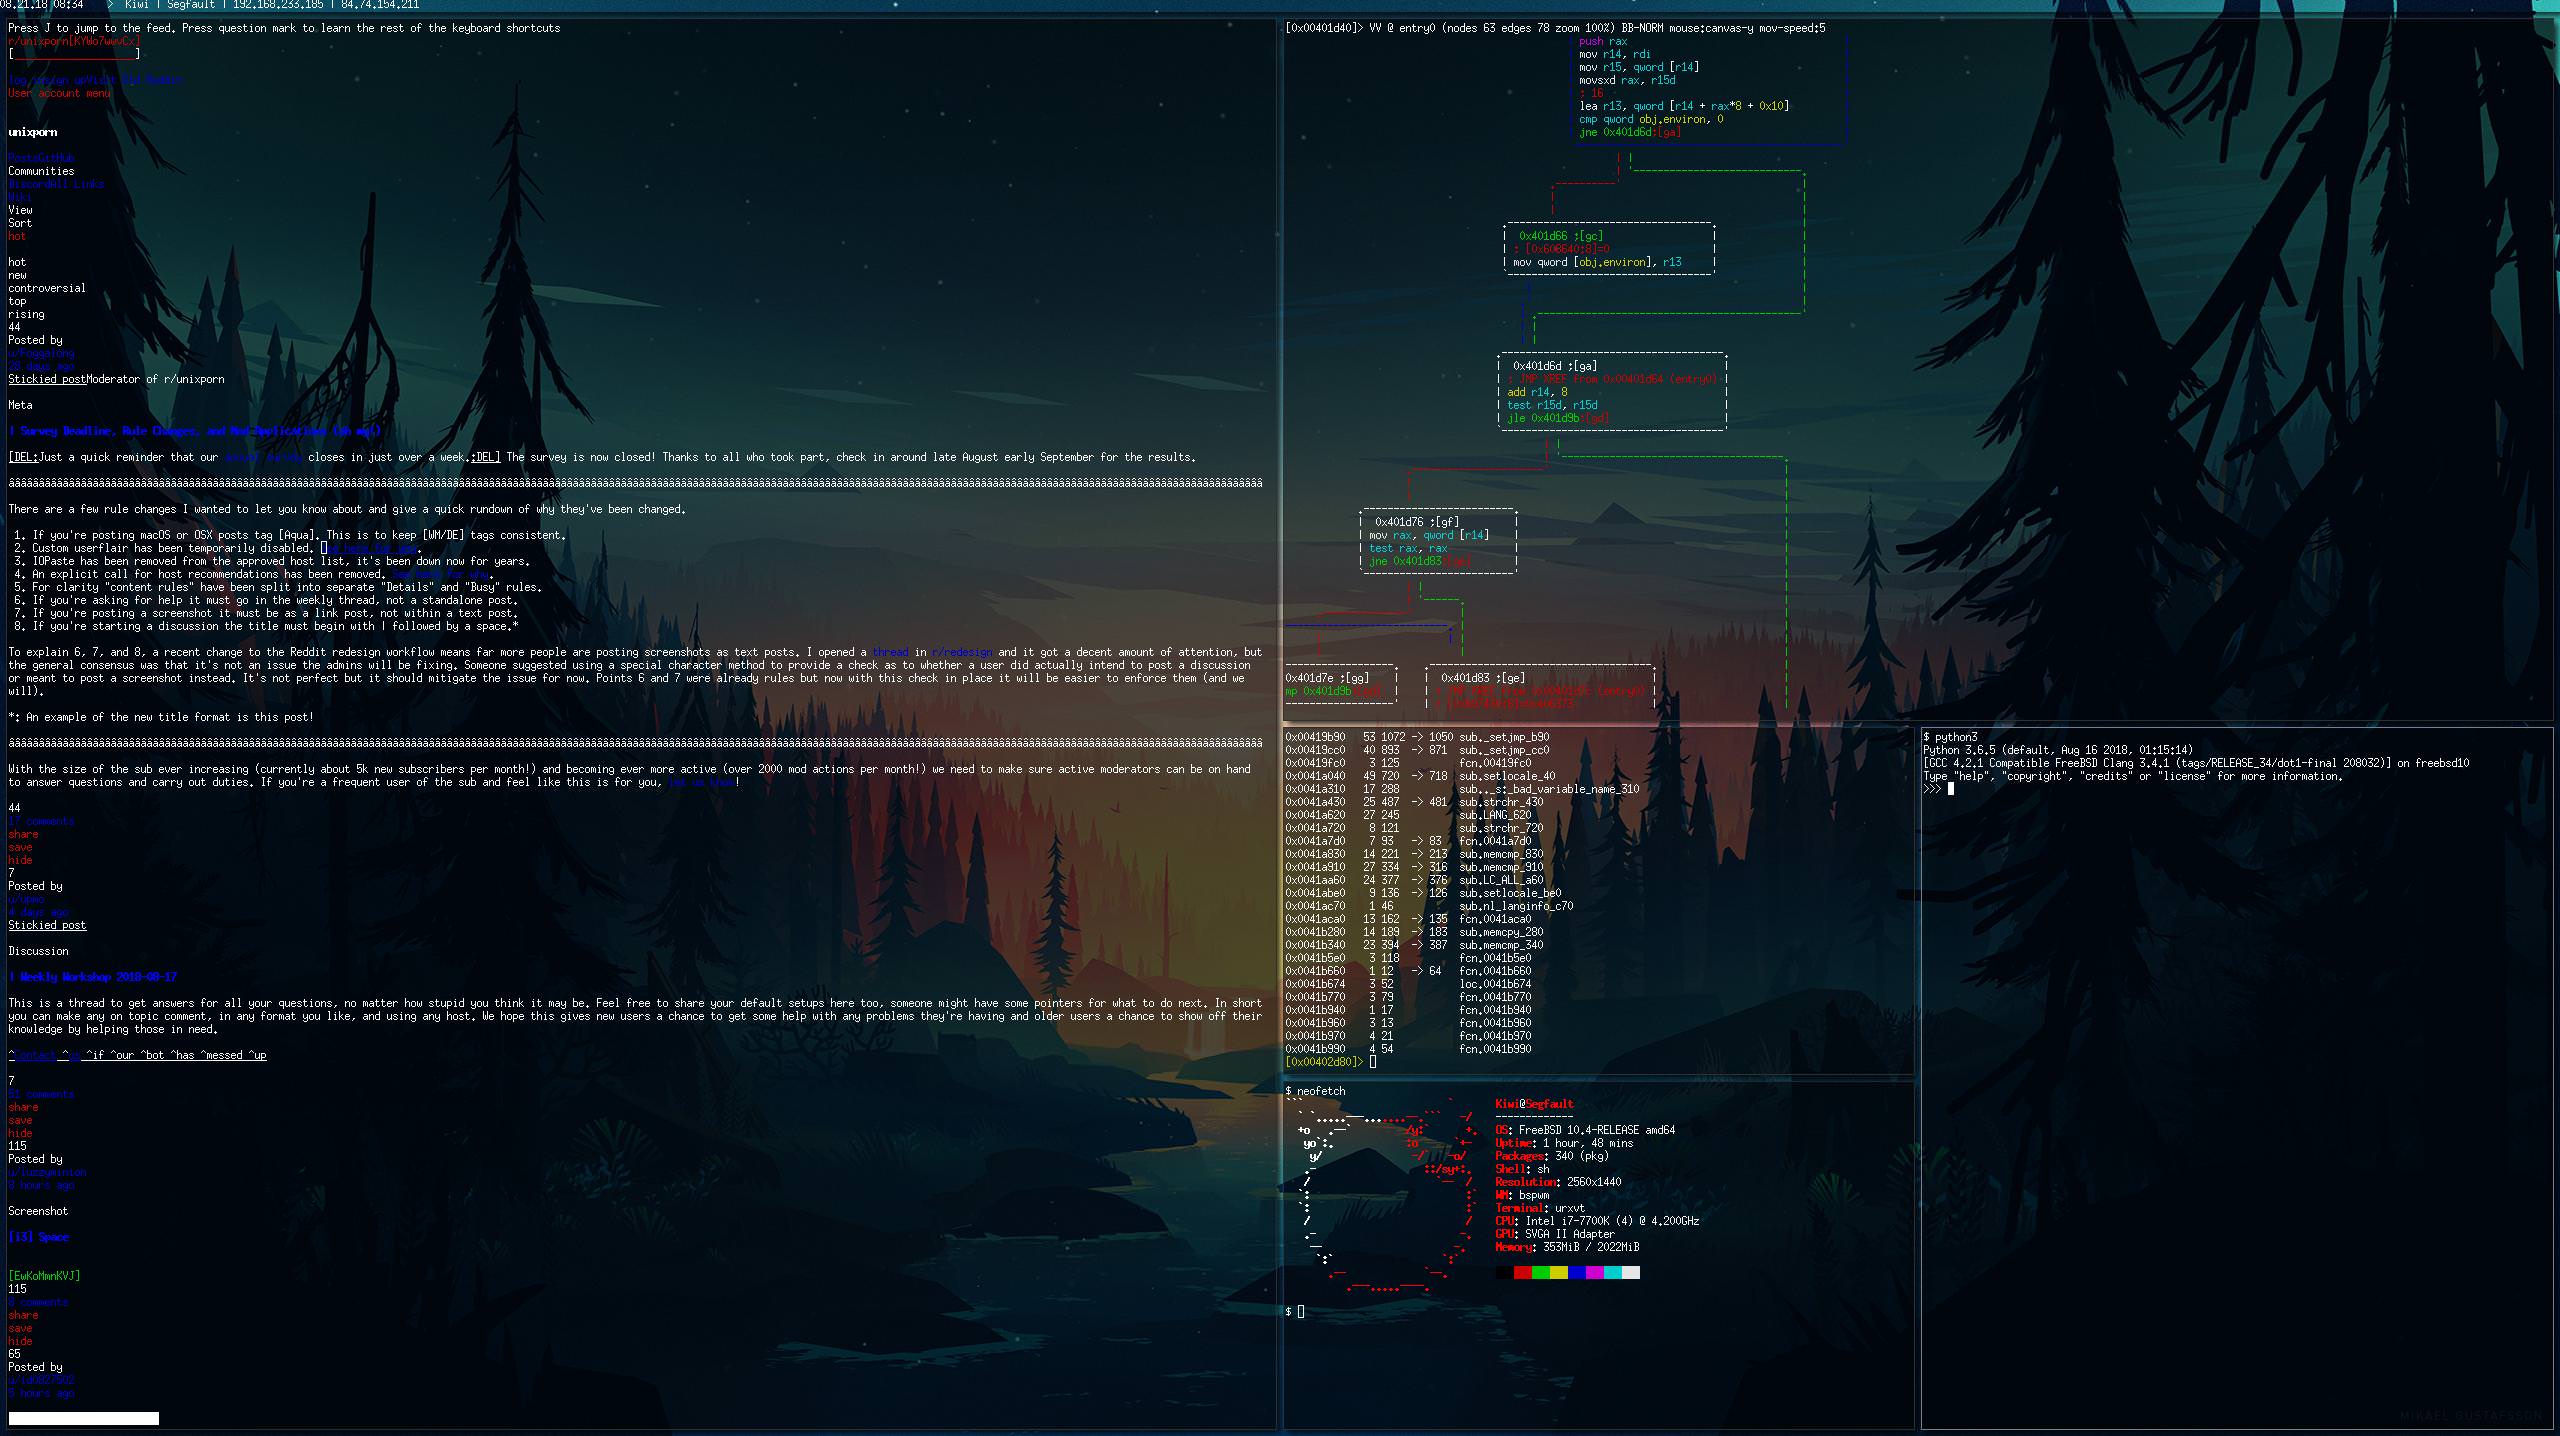Click the 192.168.233.185 address in top bar

(x=278, y=5)
